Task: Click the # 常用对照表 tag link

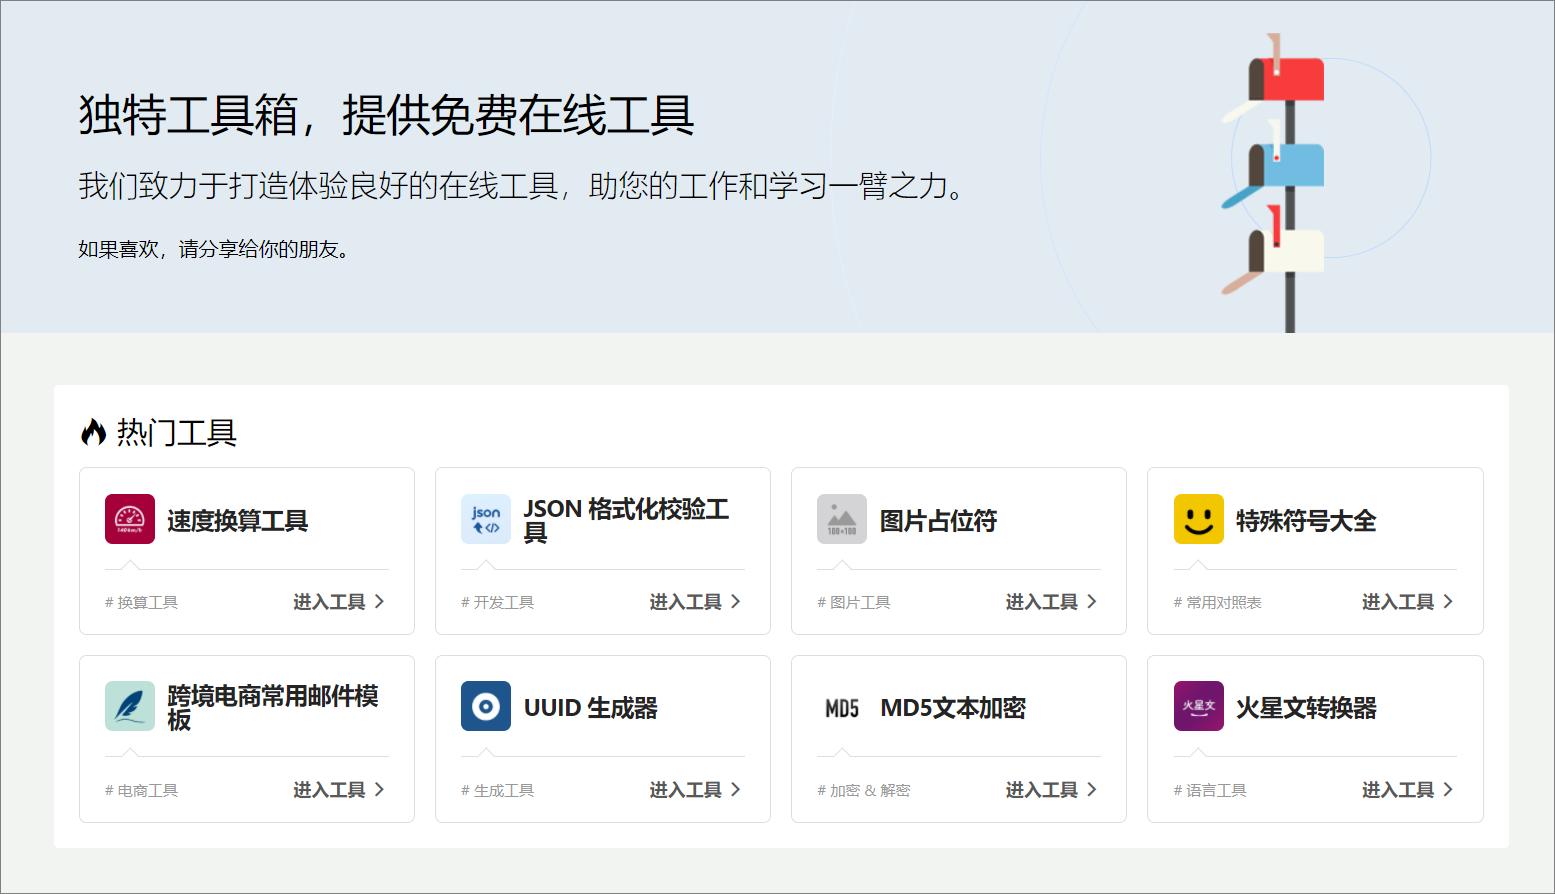Action: (x=1217, y=601)
